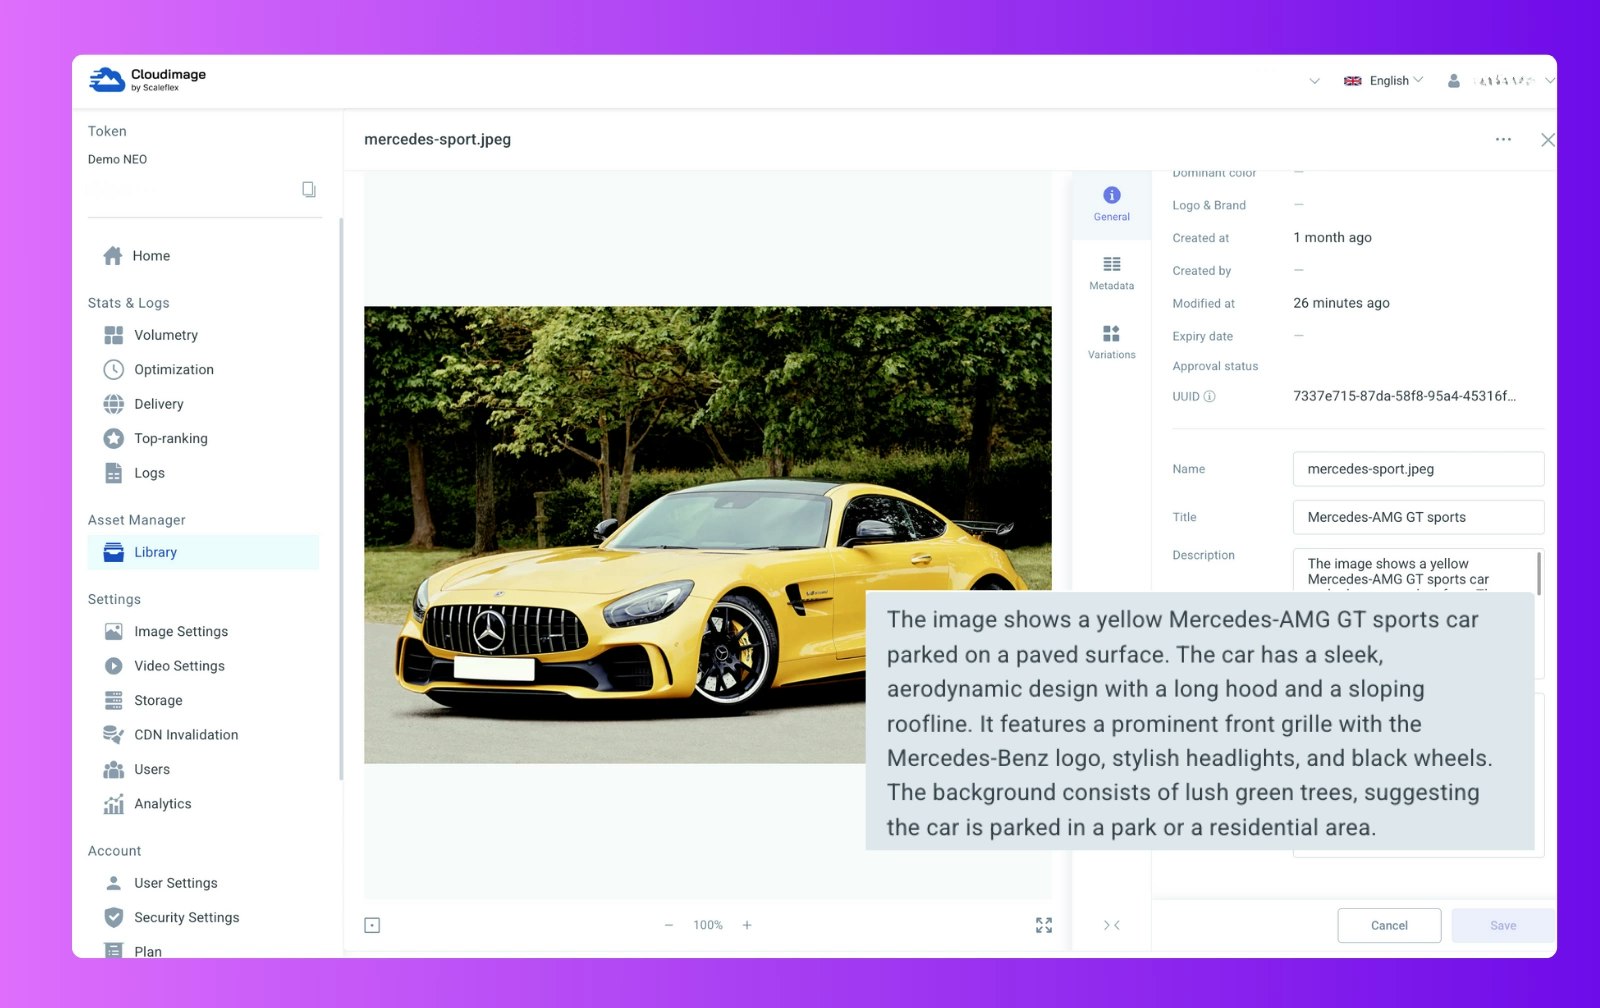Image resolution: width=1600 pixels, height=1008 pixels.
Task: Copy the token using the copy icon
Action: (x=310, y=189)
